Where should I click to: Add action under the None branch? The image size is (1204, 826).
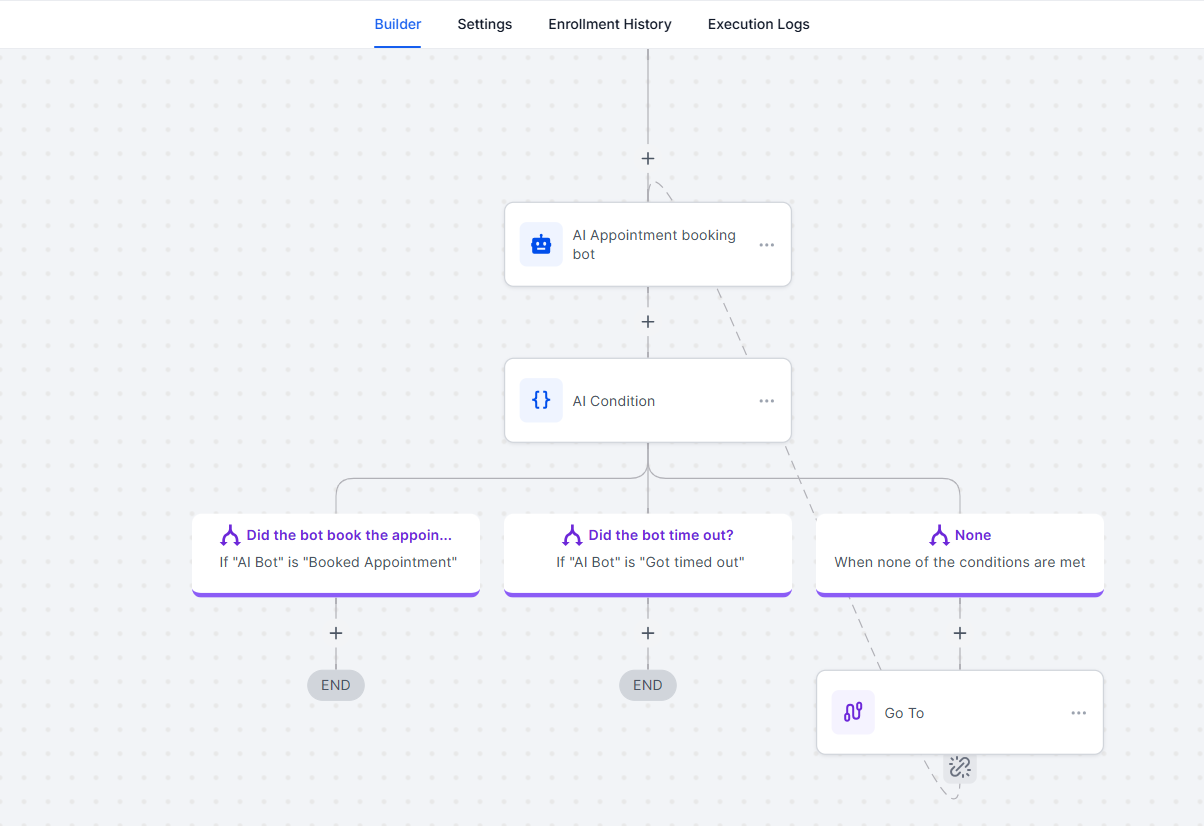(x=960, y=633)
